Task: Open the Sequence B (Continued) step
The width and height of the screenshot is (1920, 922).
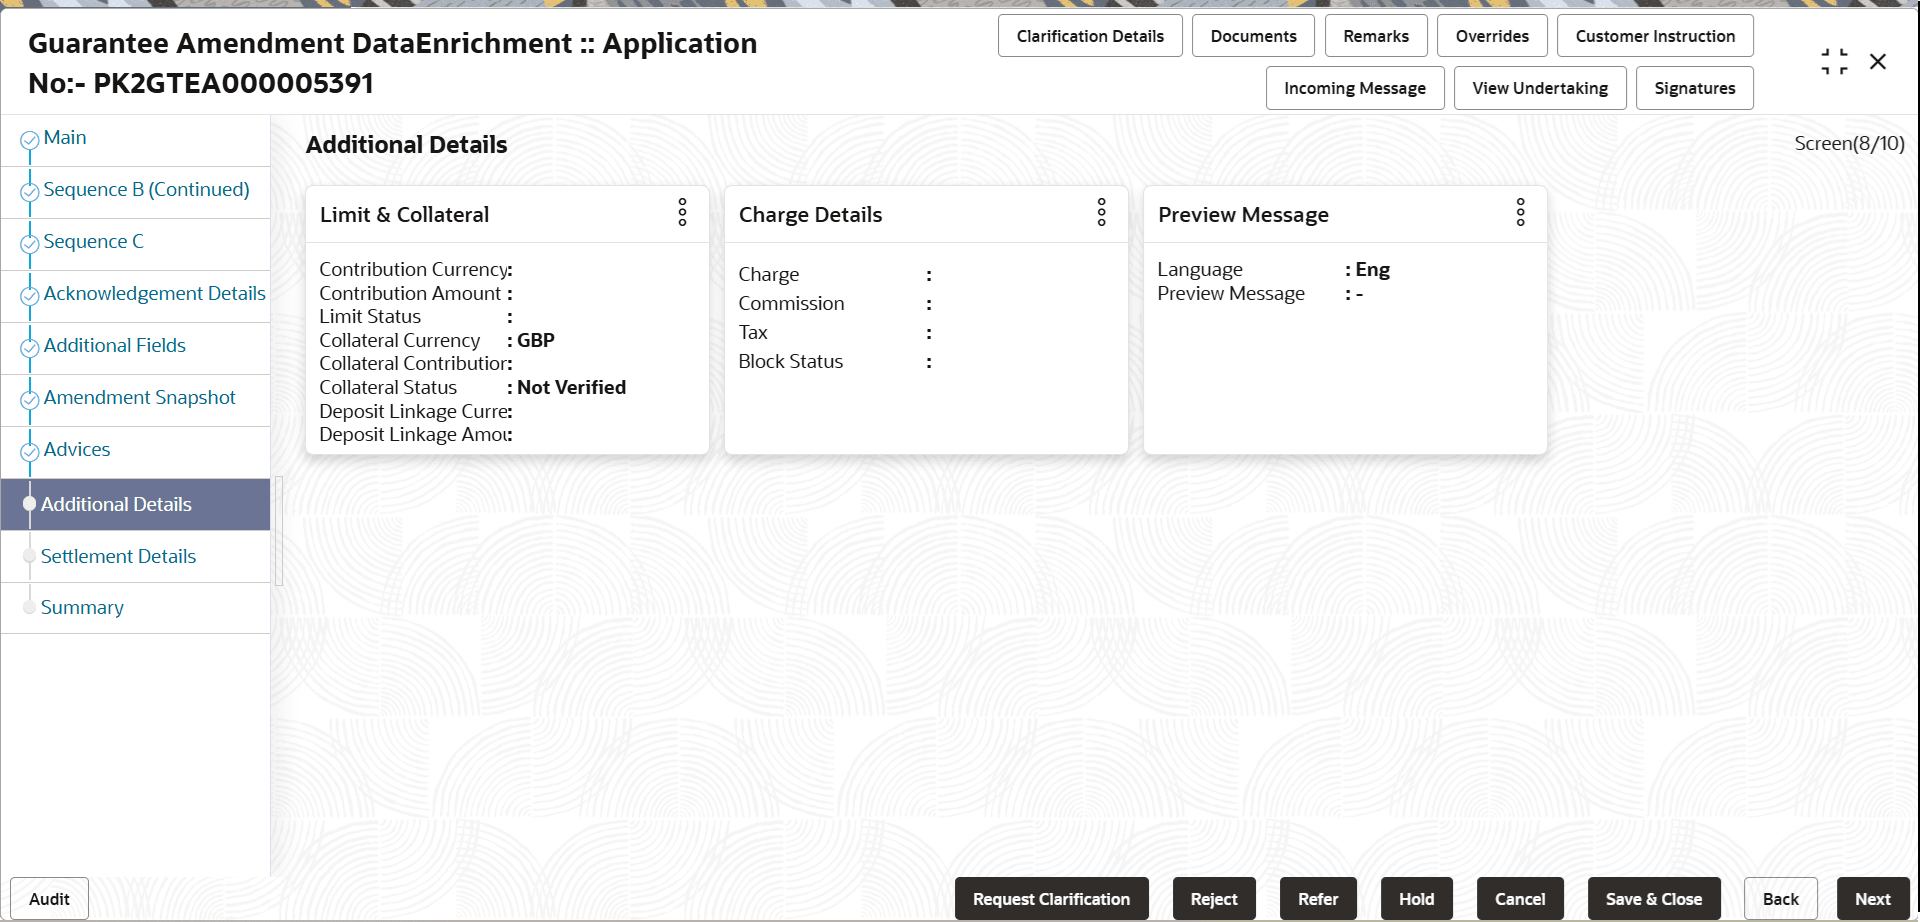Action: tap(146, 190)
